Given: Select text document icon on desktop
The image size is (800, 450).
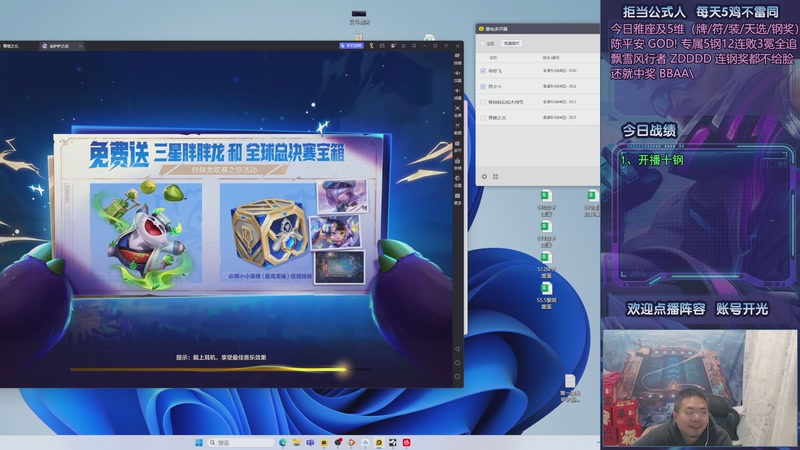Looking at the screenshot, I should coord(570,388).
